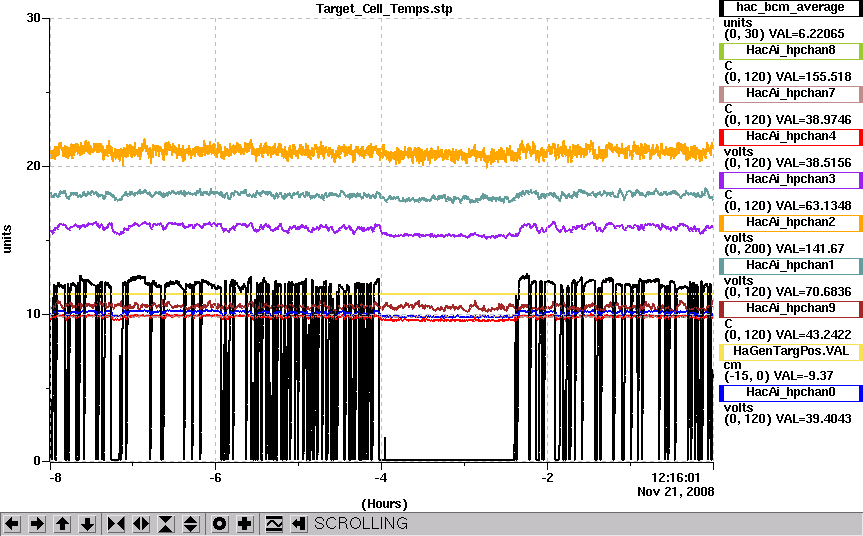Click the VAL=38.5156 reading
The image size is (863, 536).
click(813, 163)
